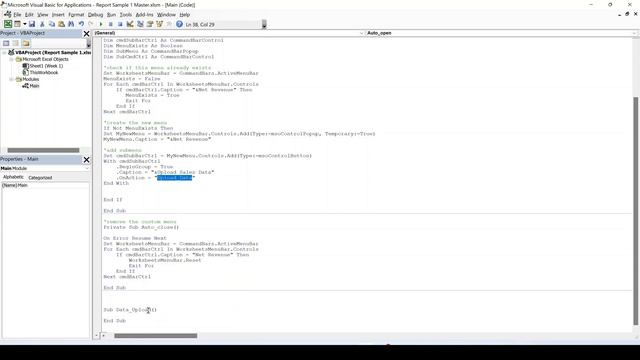Click View Object icon in Project panel
640x360 pixels.
[16, 43]
